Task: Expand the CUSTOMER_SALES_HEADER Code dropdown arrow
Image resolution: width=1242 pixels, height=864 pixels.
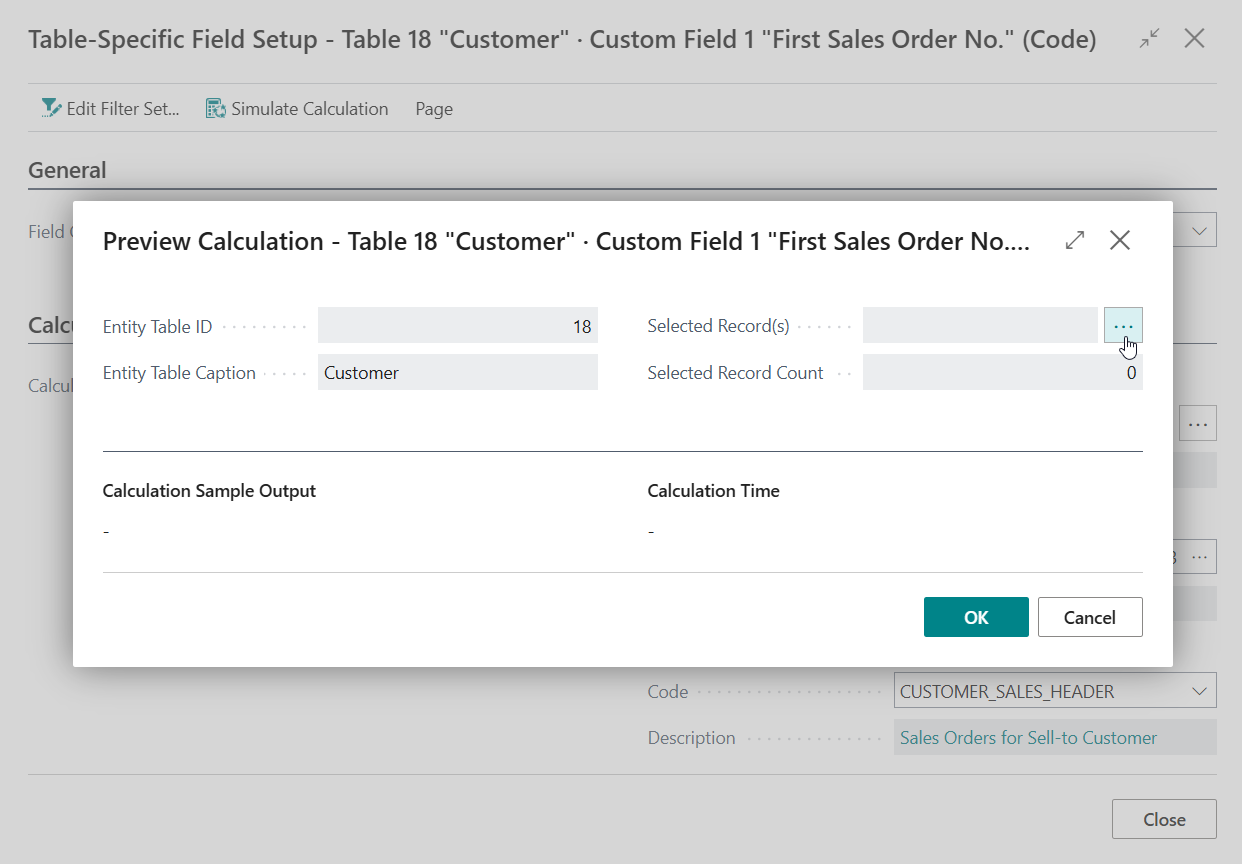Action: 1199,691
